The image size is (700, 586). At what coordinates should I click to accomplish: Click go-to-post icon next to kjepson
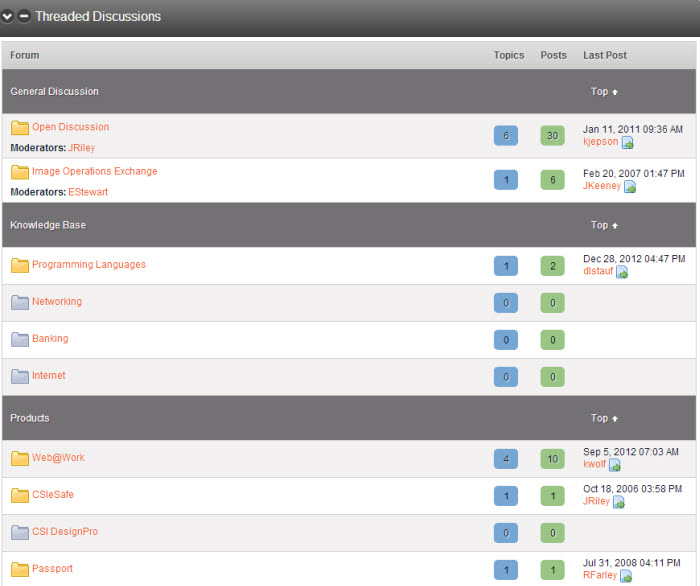tap(628, 143)
